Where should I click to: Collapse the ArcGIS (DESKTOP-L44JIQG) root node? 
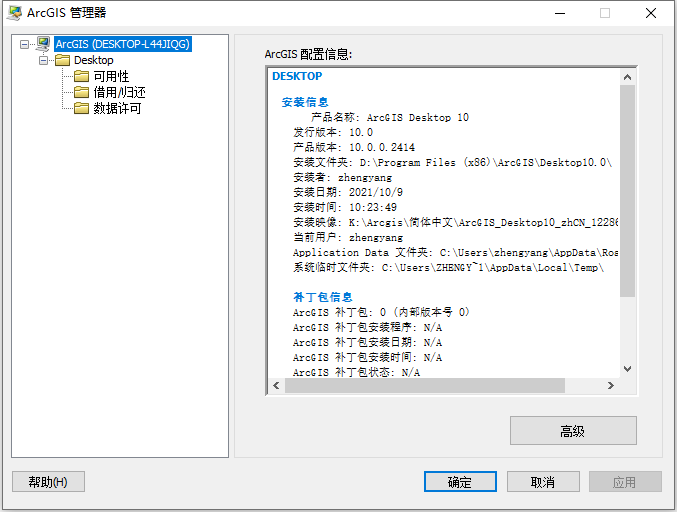[x=25, y=44]
